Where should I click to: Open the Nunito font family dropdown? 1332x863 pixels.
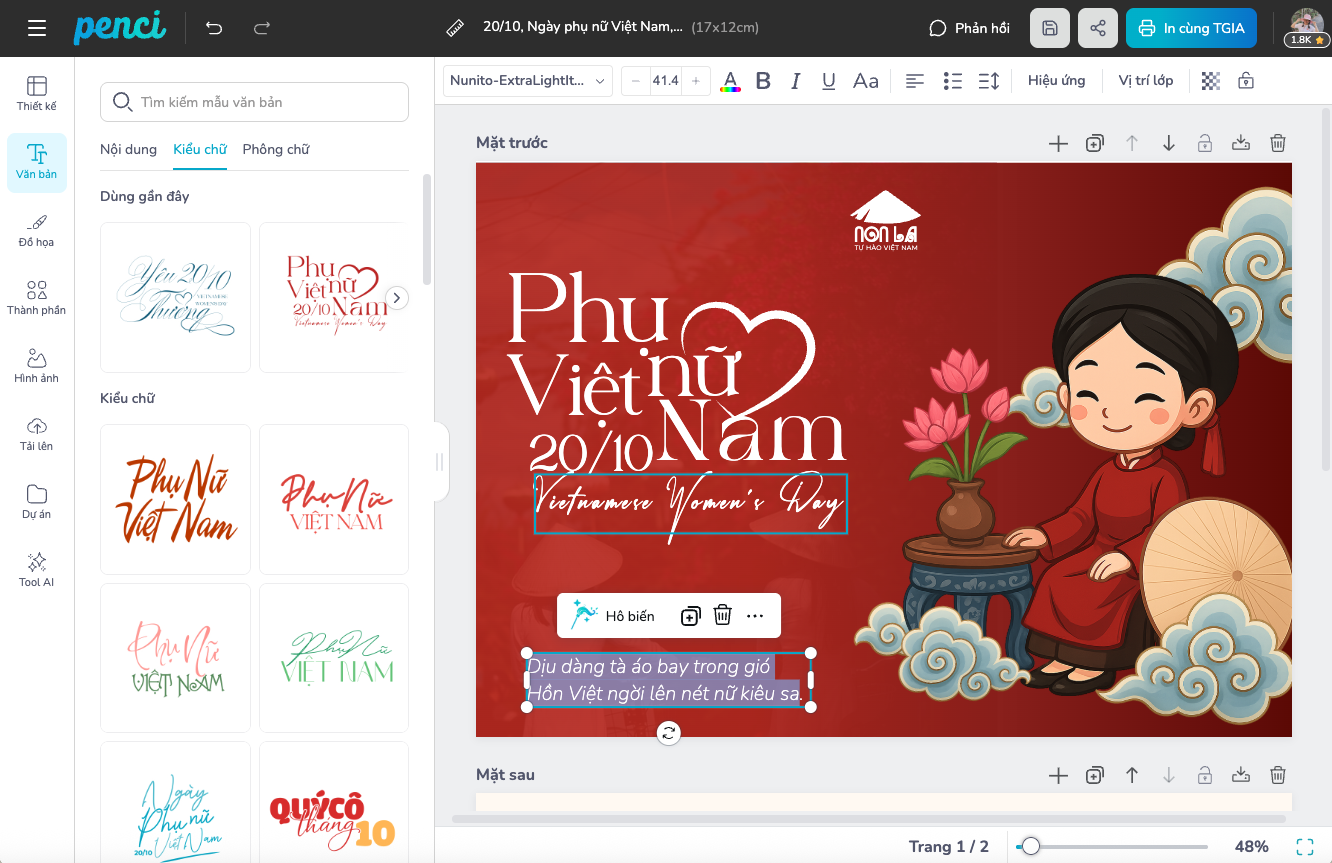(x=528, y=81)
